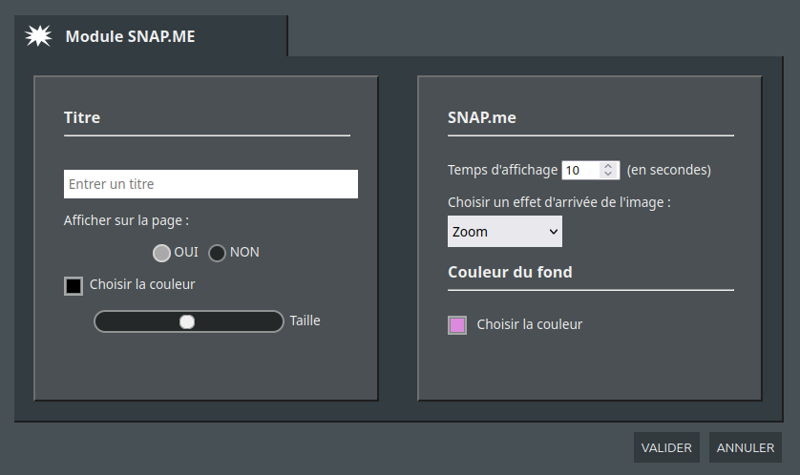Click the Entrer un titre field
This screenshot has height=475, width=800.
pyautogui.click(x=211, y=184)
